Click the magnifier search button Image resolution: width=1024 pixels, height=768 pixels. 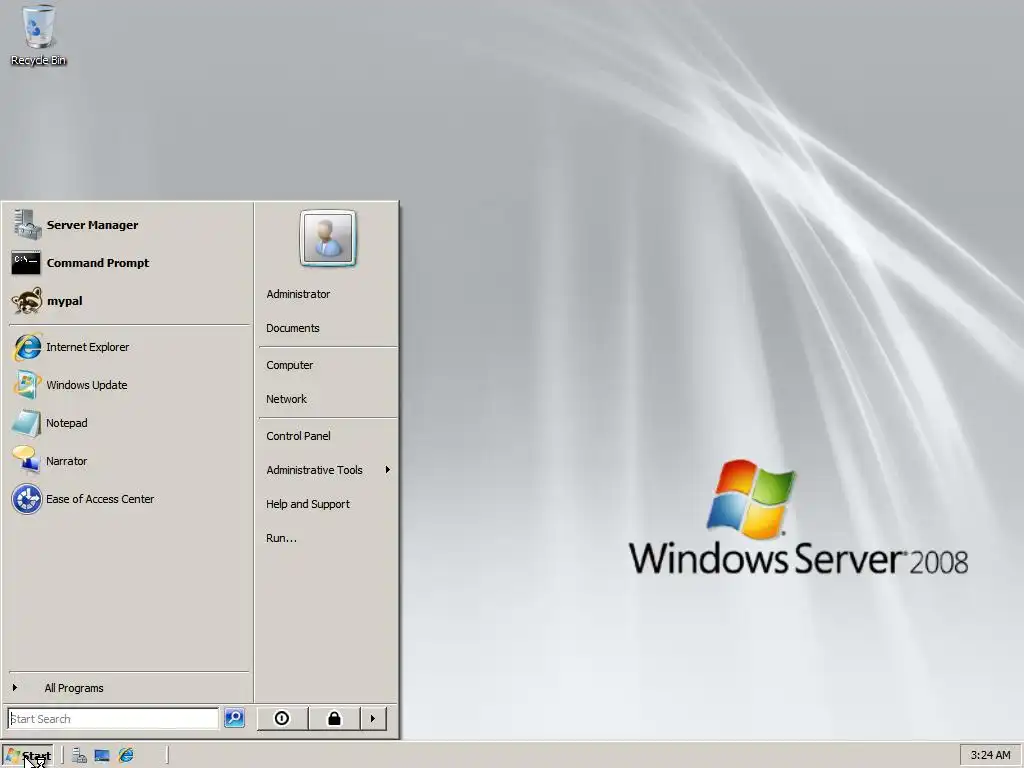(x=234, y=718)
